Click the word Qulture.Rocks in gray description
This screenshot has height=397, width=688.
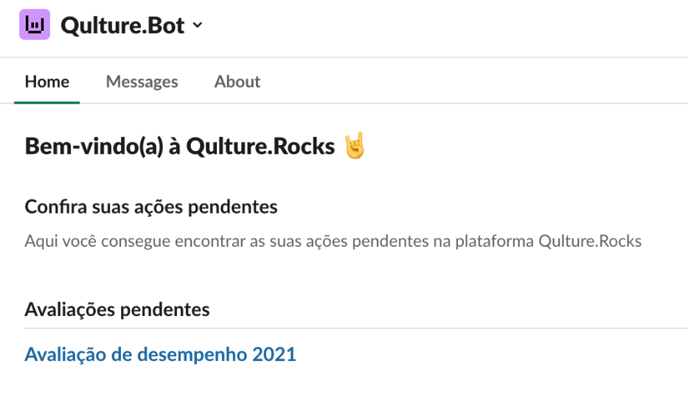coord(590,241)
